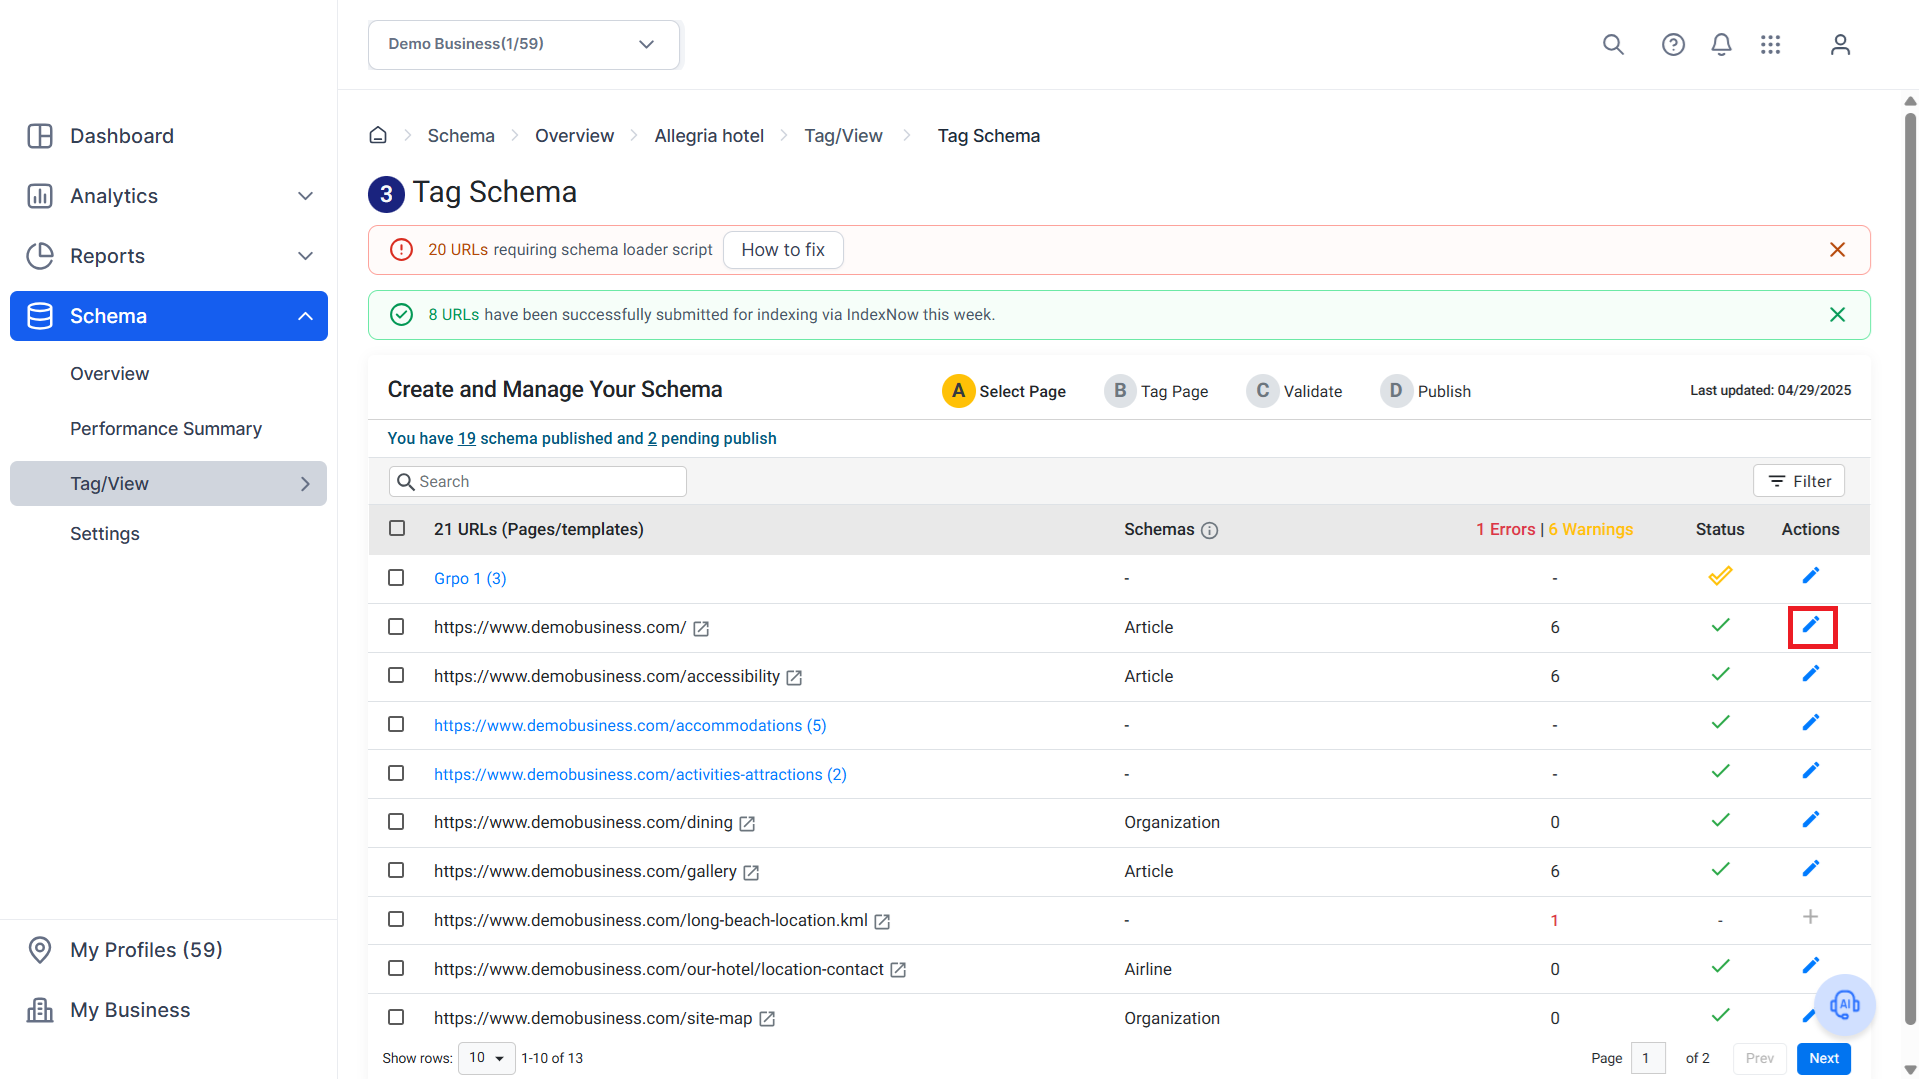Open dining URL external link icon
The width and height of the screenshot is (1919, 1079).
(x=747, y=824)
